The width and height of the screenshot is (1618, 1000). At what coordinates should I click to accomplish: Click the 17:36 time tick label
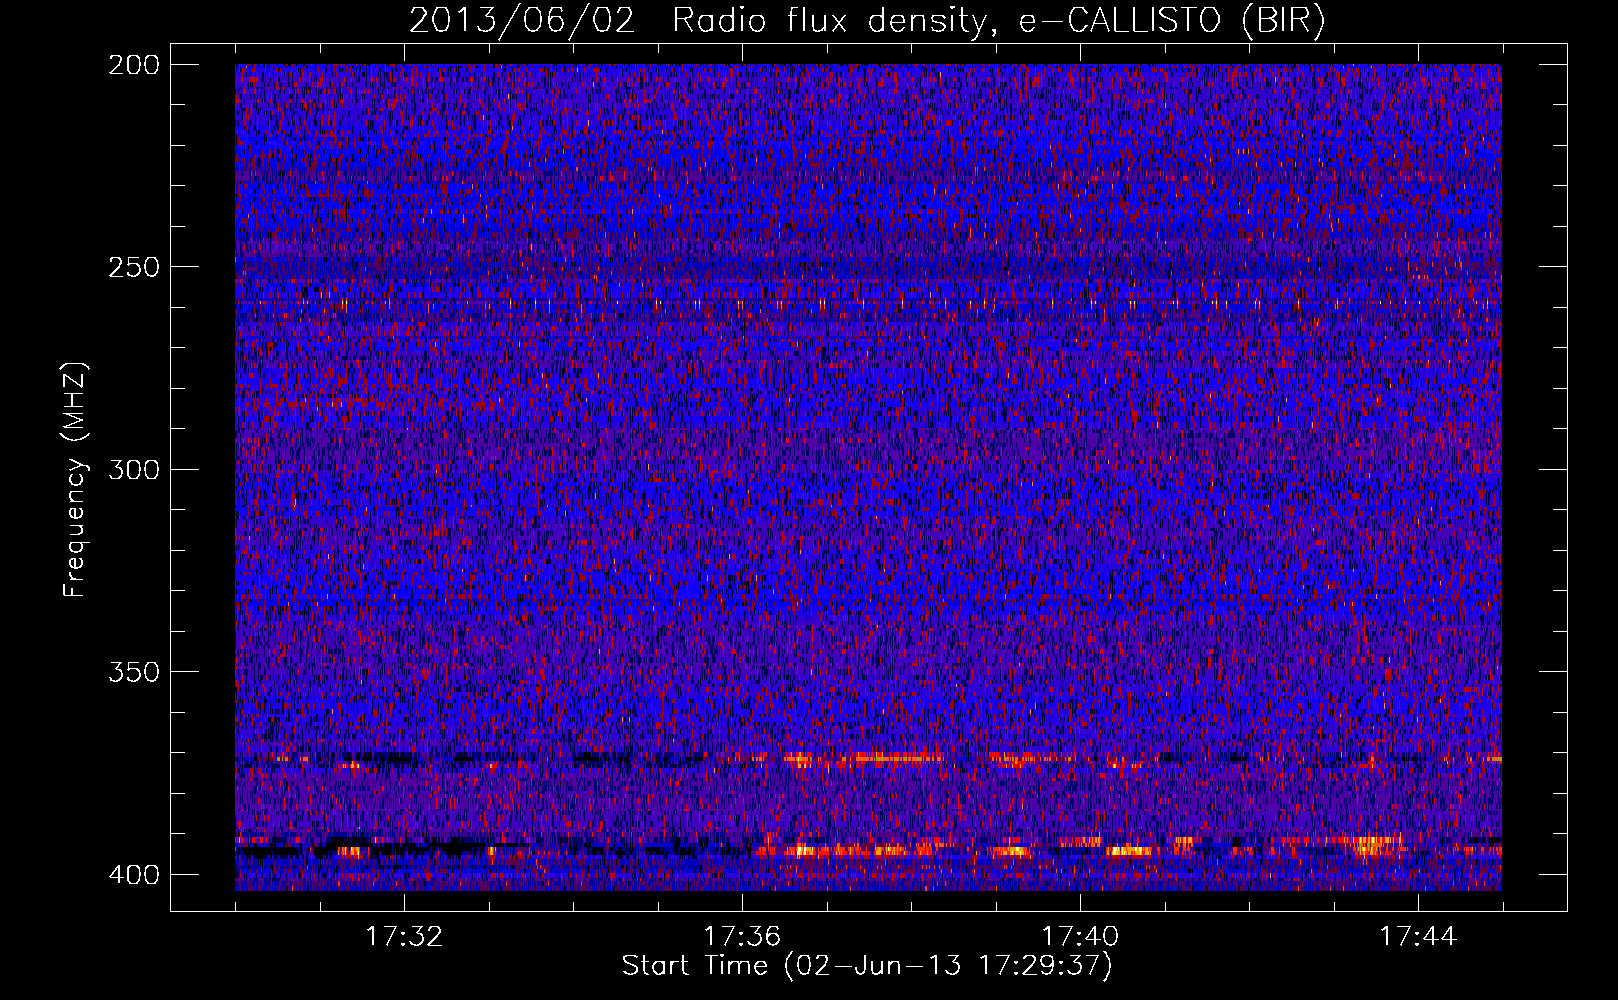click(742, 937)
